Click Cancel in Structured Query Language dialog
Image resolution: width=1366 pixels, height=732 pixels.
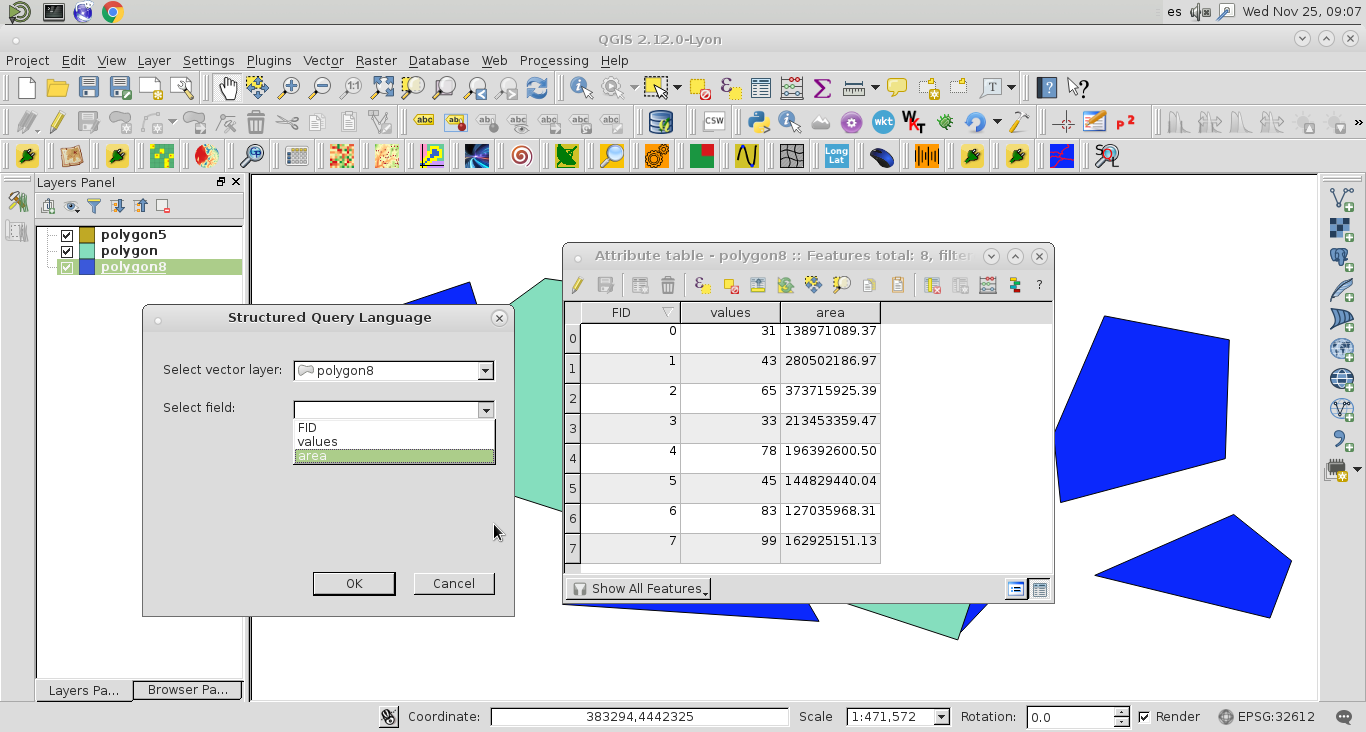454,584
